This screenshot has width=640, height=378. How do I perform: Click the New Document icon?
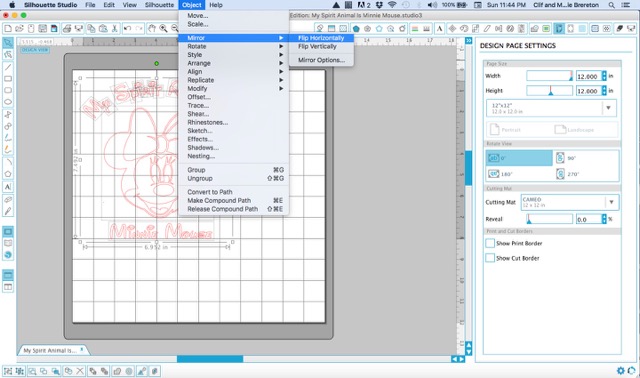8,28
